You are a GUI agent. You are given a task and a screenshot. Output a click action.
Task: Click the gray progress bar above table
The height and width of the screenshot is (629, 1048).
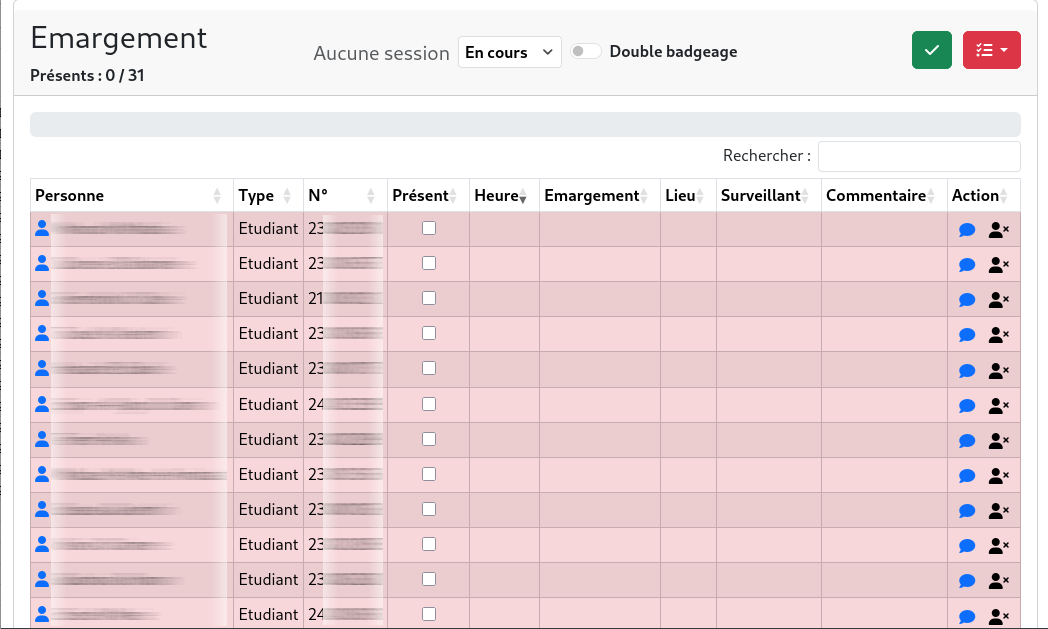(x=525, y=124)
